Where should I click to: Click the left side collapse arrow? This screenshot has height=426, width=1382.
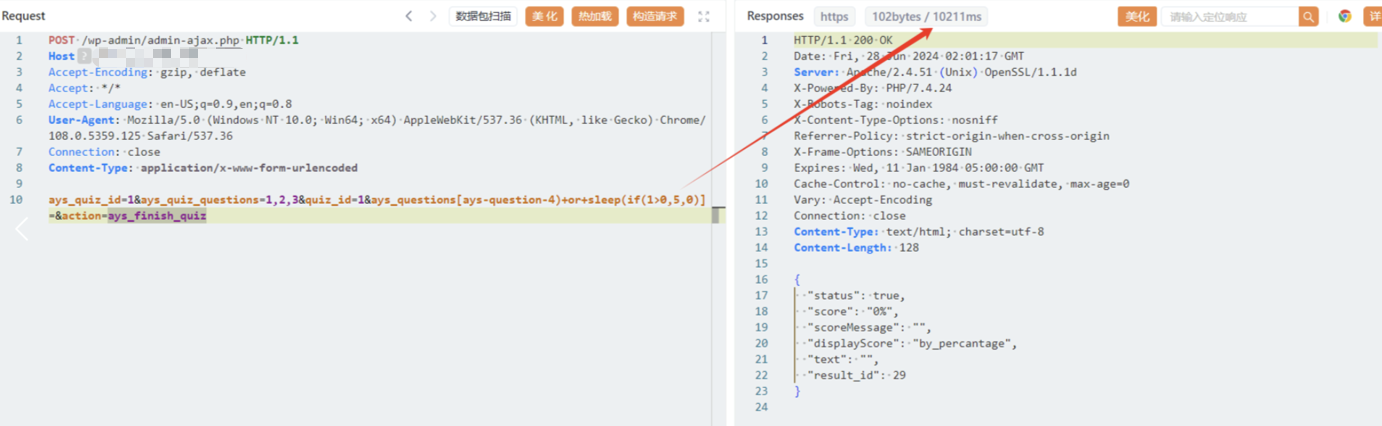pyautogui.click(x=21, y=229)
